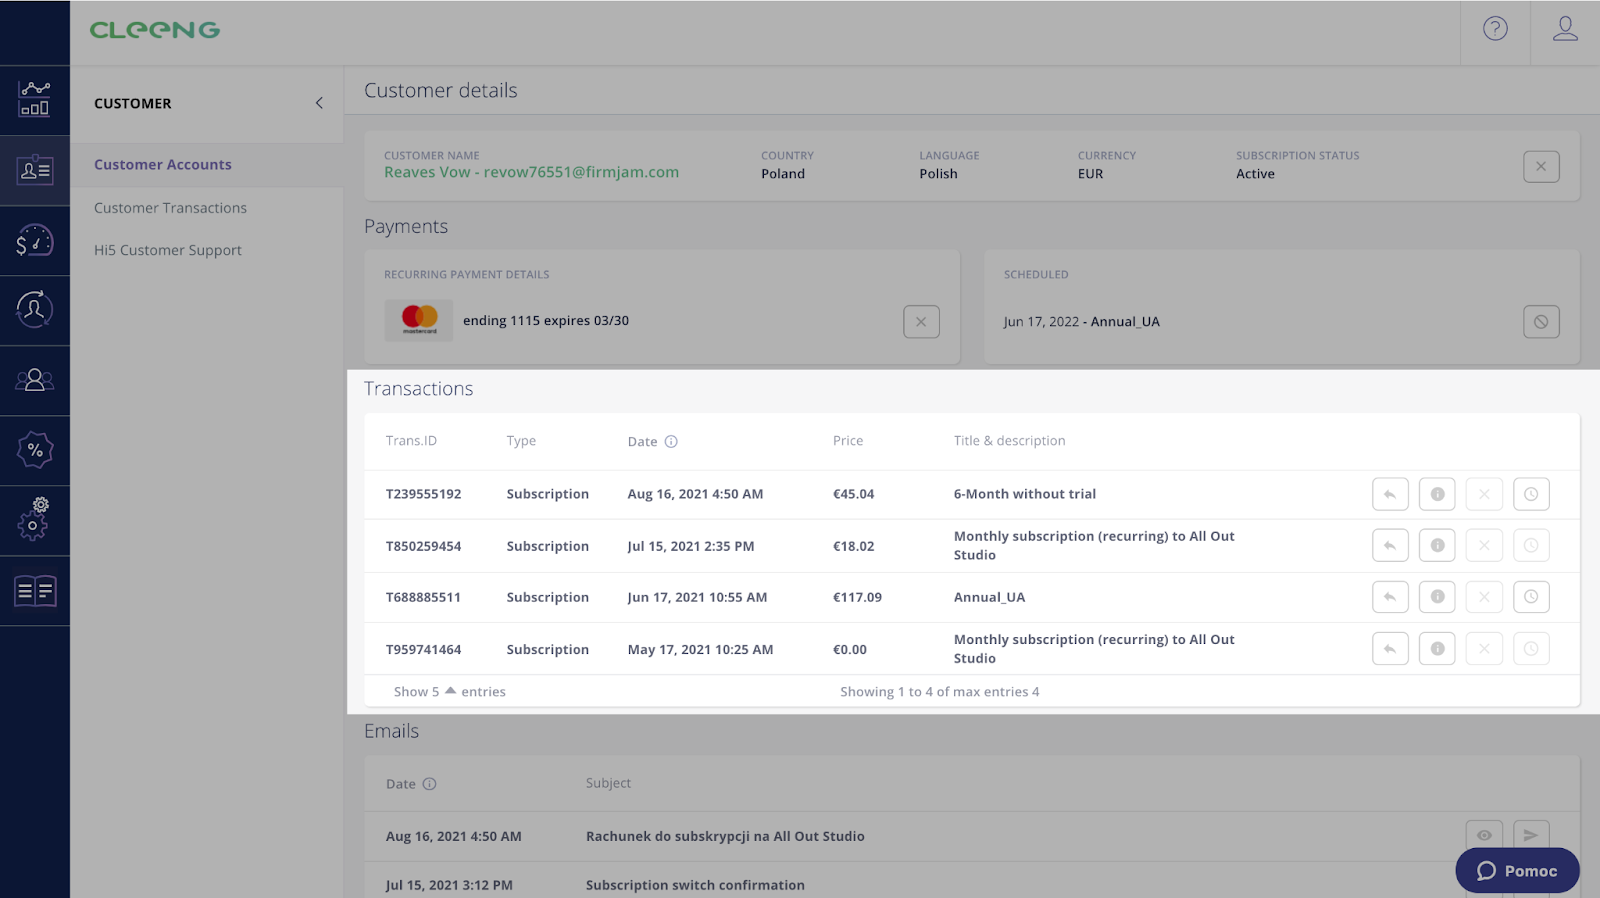Click the X icon for transaction T850259454
The width and height of the screenshot is (1600, 898).
1484,546
